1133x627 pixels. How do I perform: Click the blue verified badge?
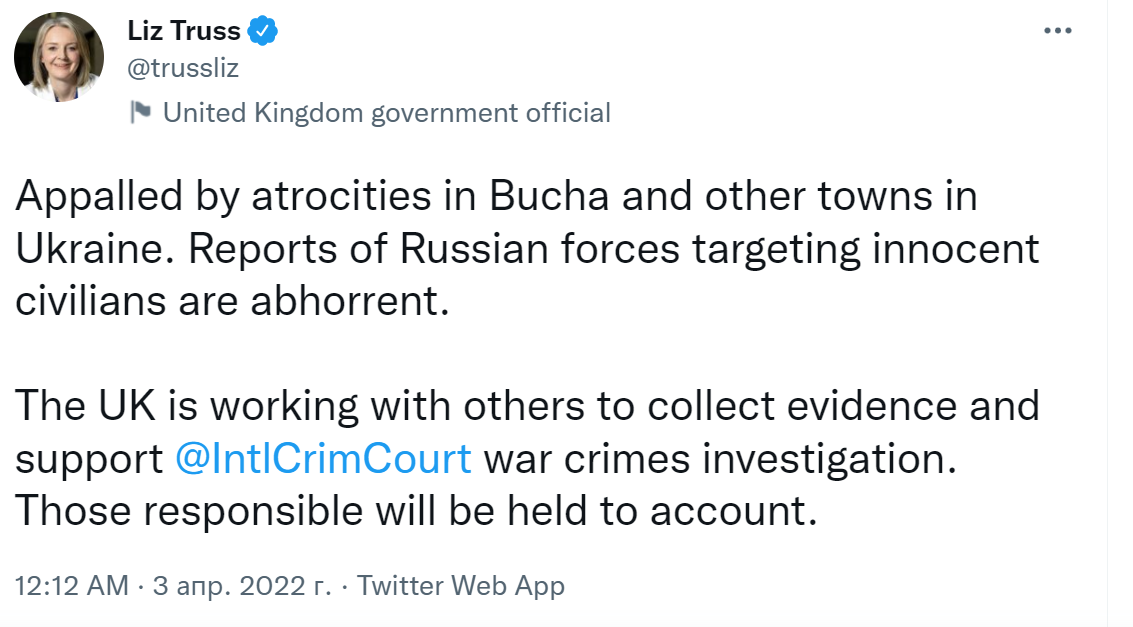[x=263, y=31]
